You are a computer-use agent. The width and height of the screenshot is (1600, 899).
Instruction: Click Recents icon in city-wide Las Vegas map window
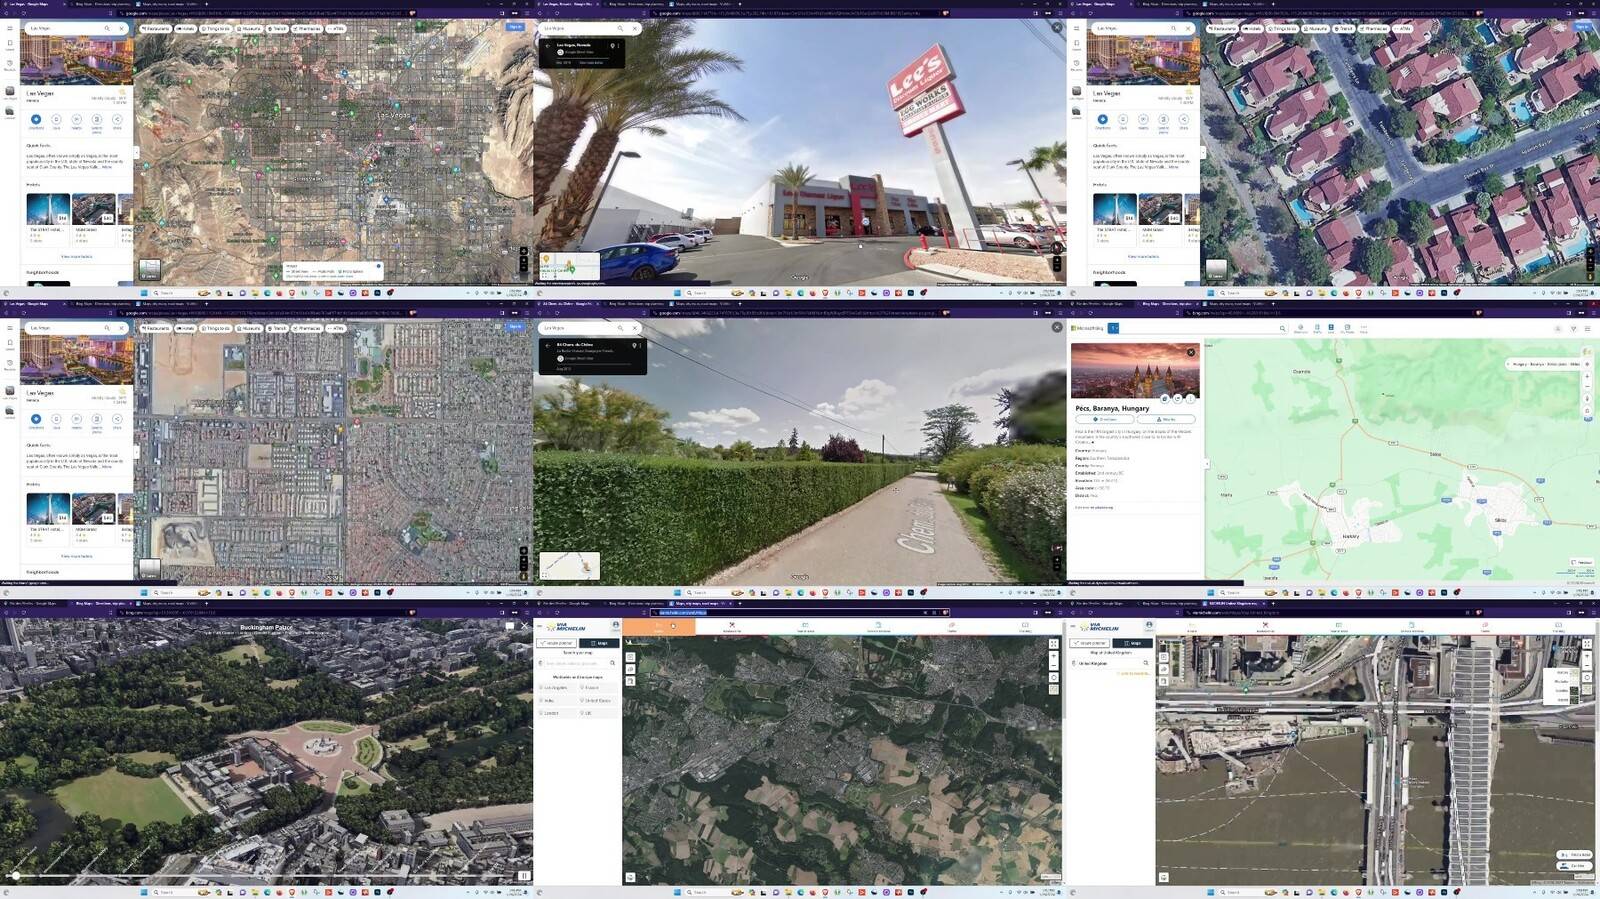[9, 65]
